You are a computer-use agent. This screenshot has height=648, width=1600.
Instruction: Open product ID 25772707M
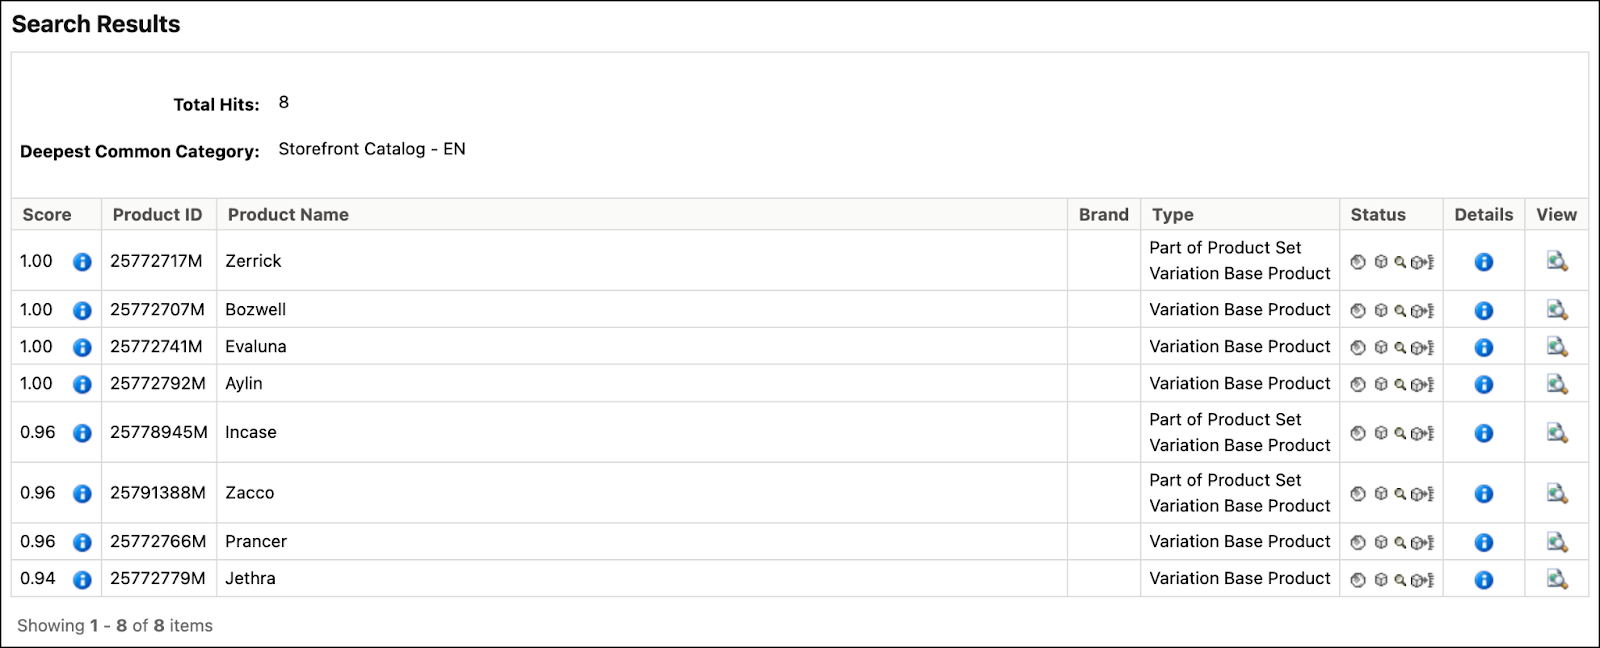tap(157, 309)
